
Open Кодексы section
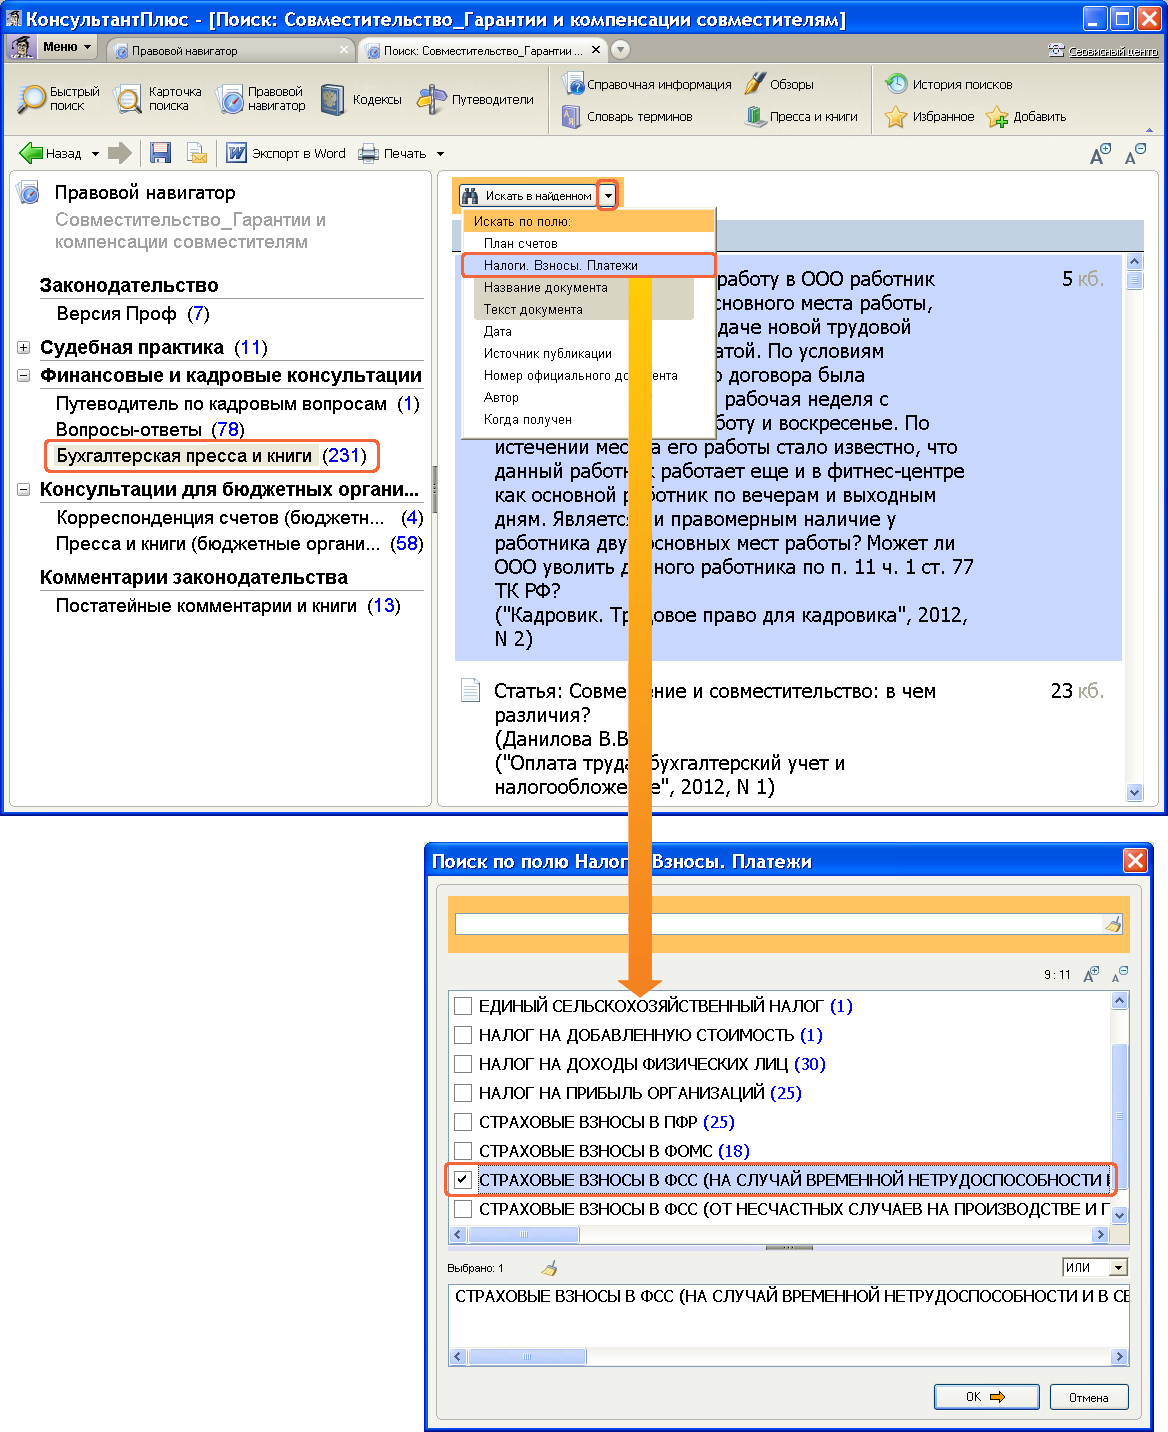pos(361,99)
